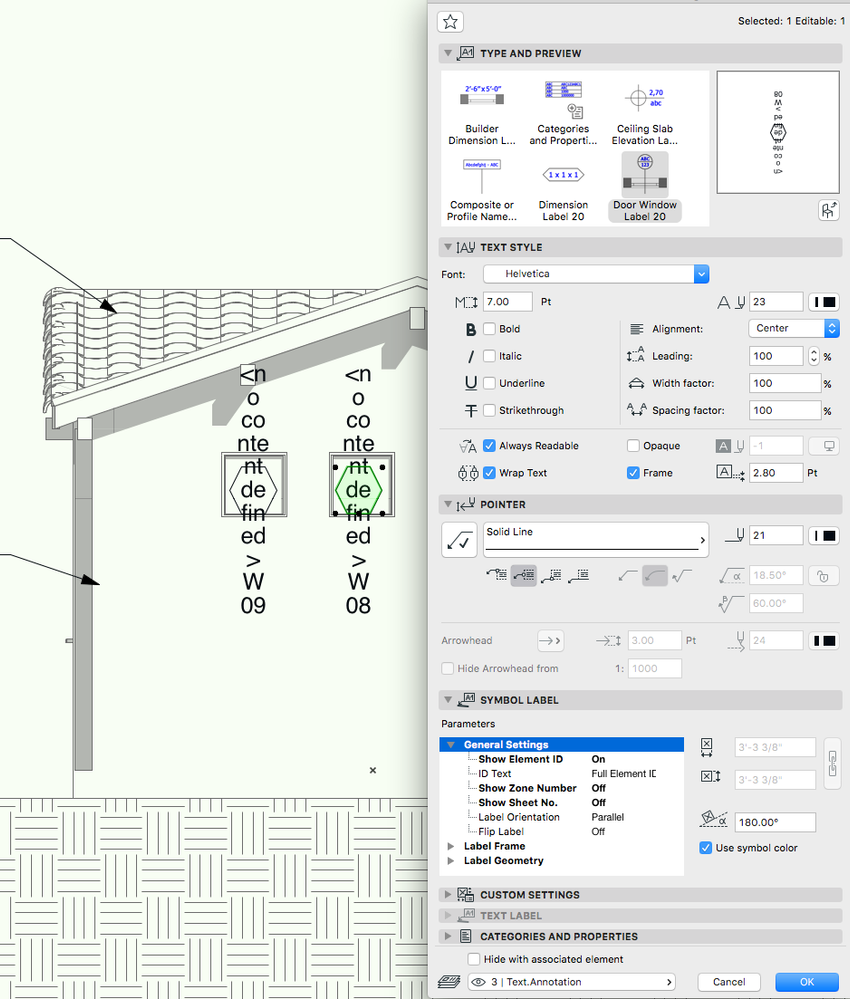
Task: Open the layer selector 3 | Text.Annotation
Action: [x=572, y=982]
